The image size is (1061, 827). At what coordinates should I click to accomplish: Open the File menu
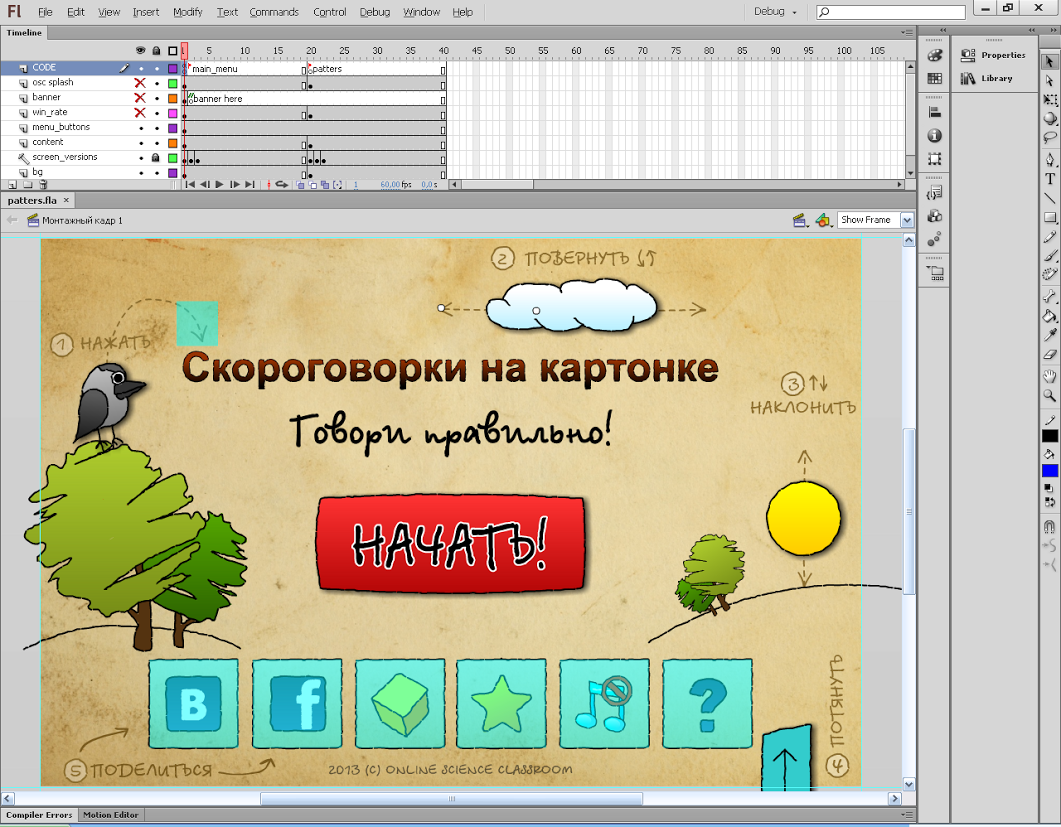(45, 12)
